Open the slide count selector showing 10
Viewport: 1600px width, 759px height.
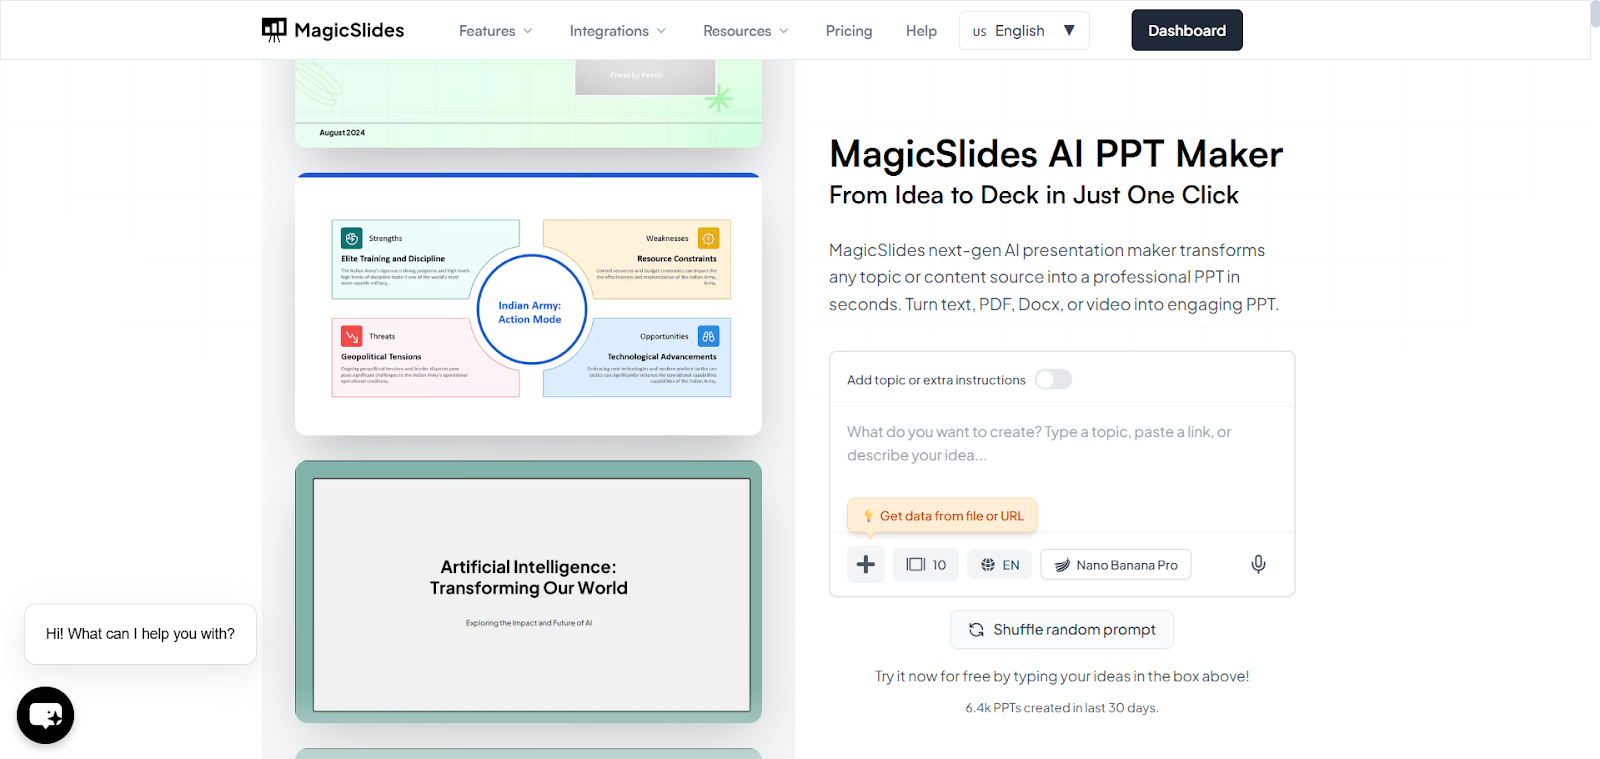926,565
